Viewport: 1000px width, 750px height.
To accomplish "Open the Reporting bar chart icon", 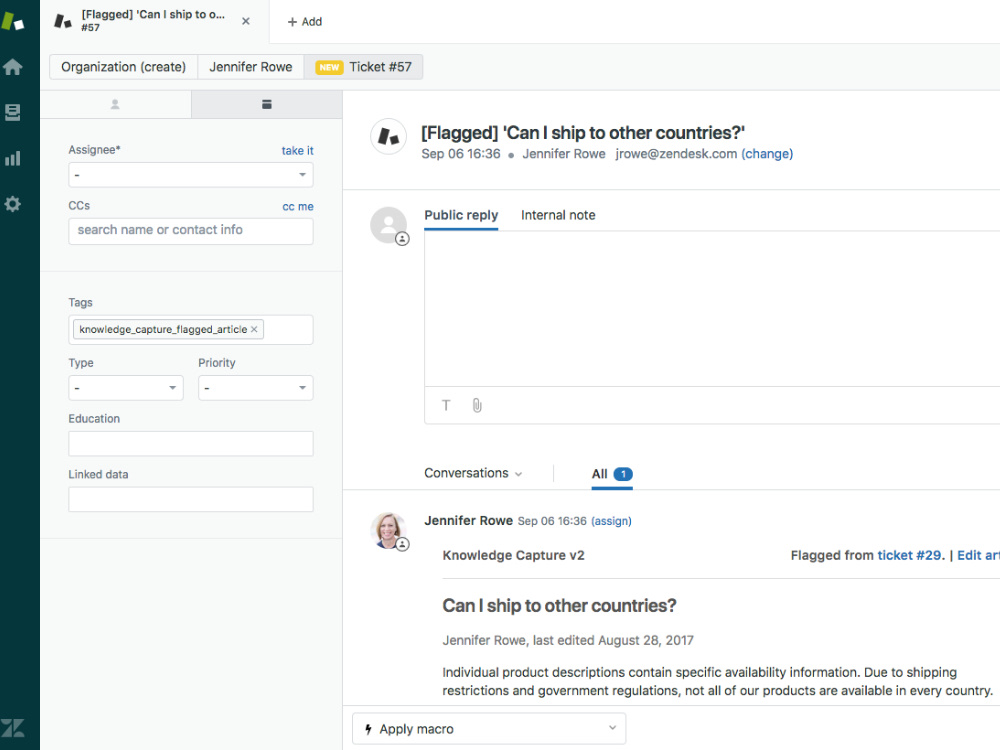I will pyautogui.click(x=13, y=158).
